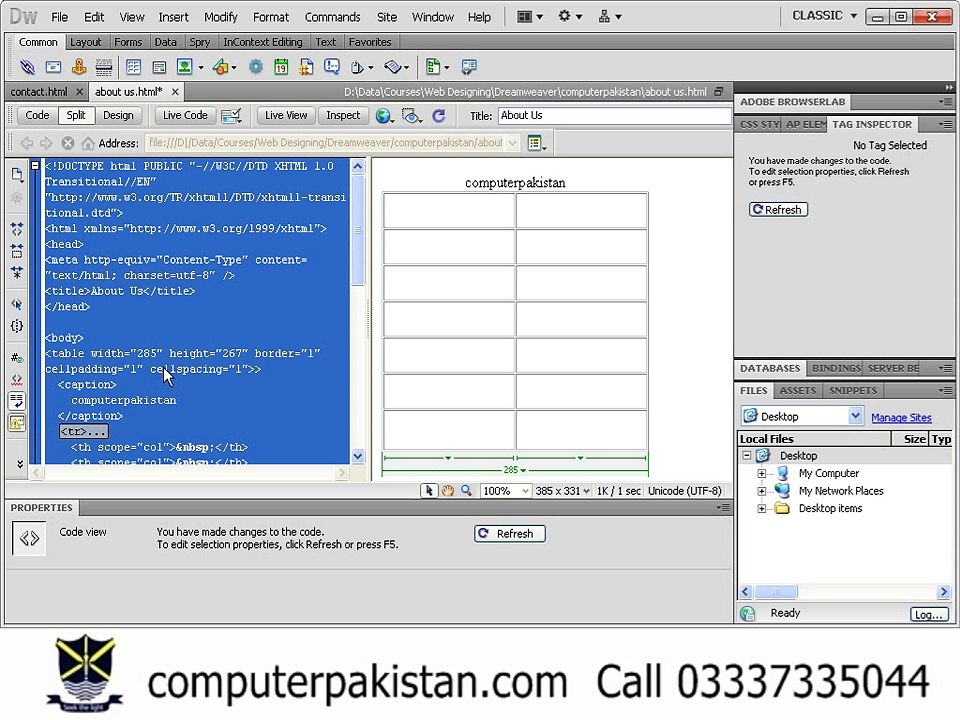This screenshot has width=960, height=720.
Task: Click the Balance Braces icon
Action: click(x=17, y=326)
